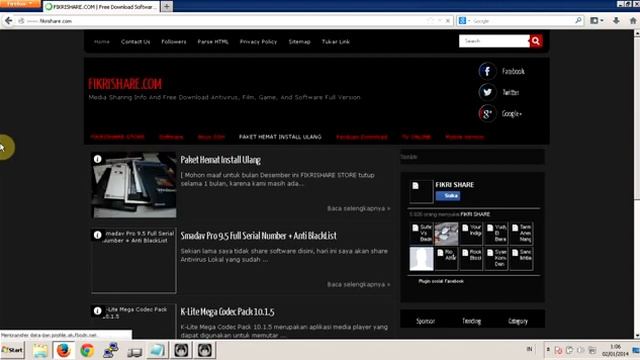
Task: Open Paket Hemat Install Ulang post title
Action: [220, 160]
